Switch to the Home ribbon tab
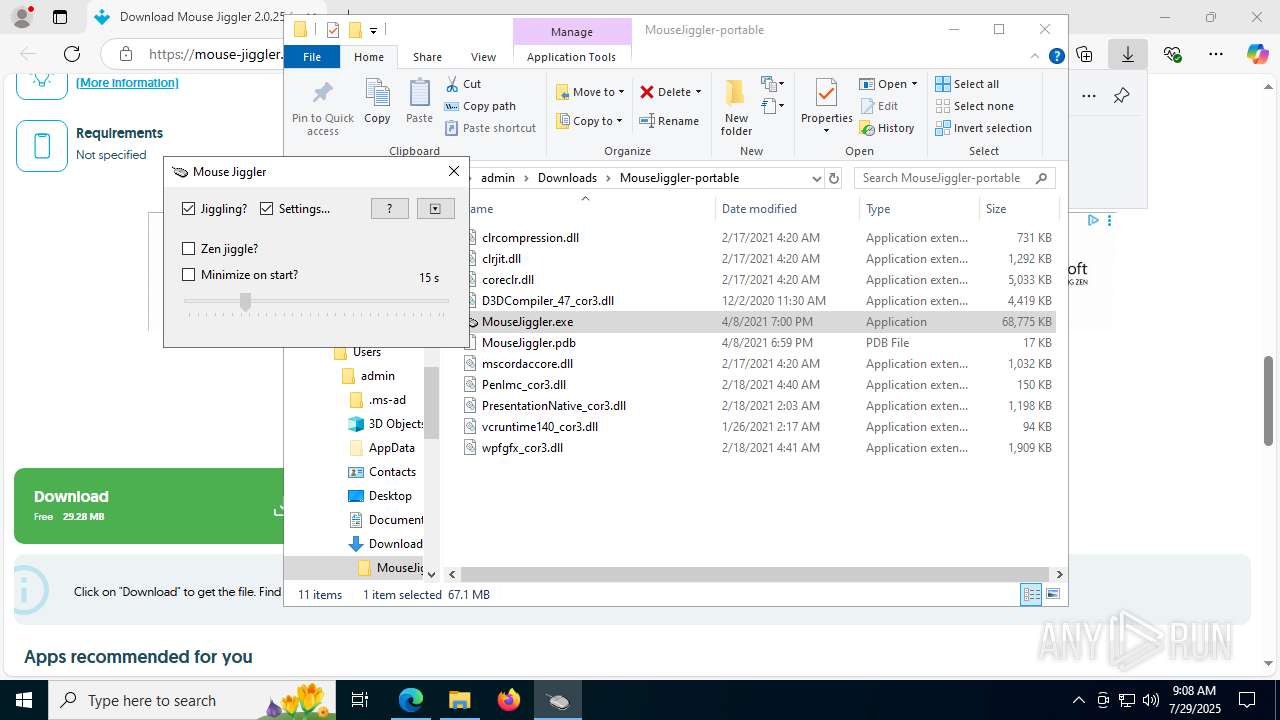 tap(369, 57)
